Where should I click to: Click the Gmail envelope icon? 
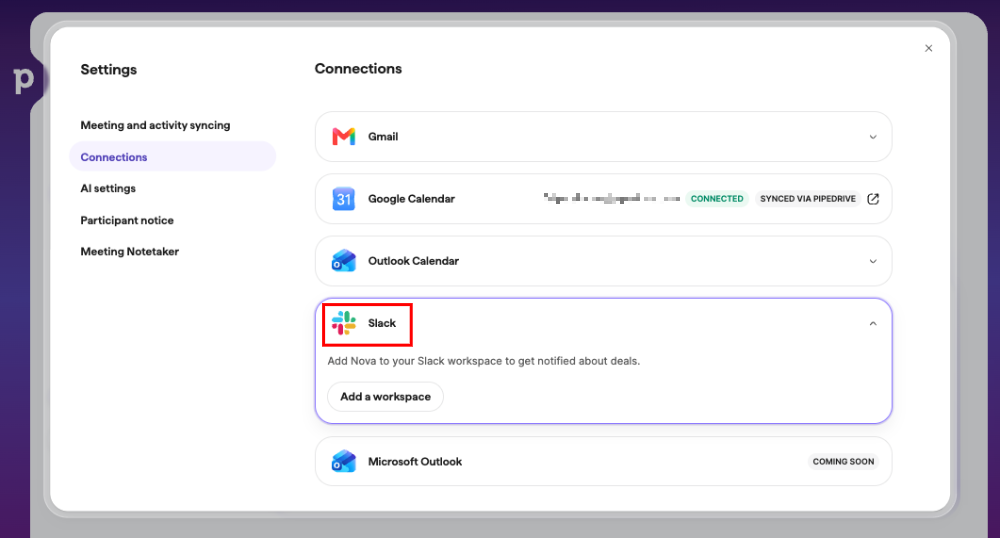tap(344, 136)
